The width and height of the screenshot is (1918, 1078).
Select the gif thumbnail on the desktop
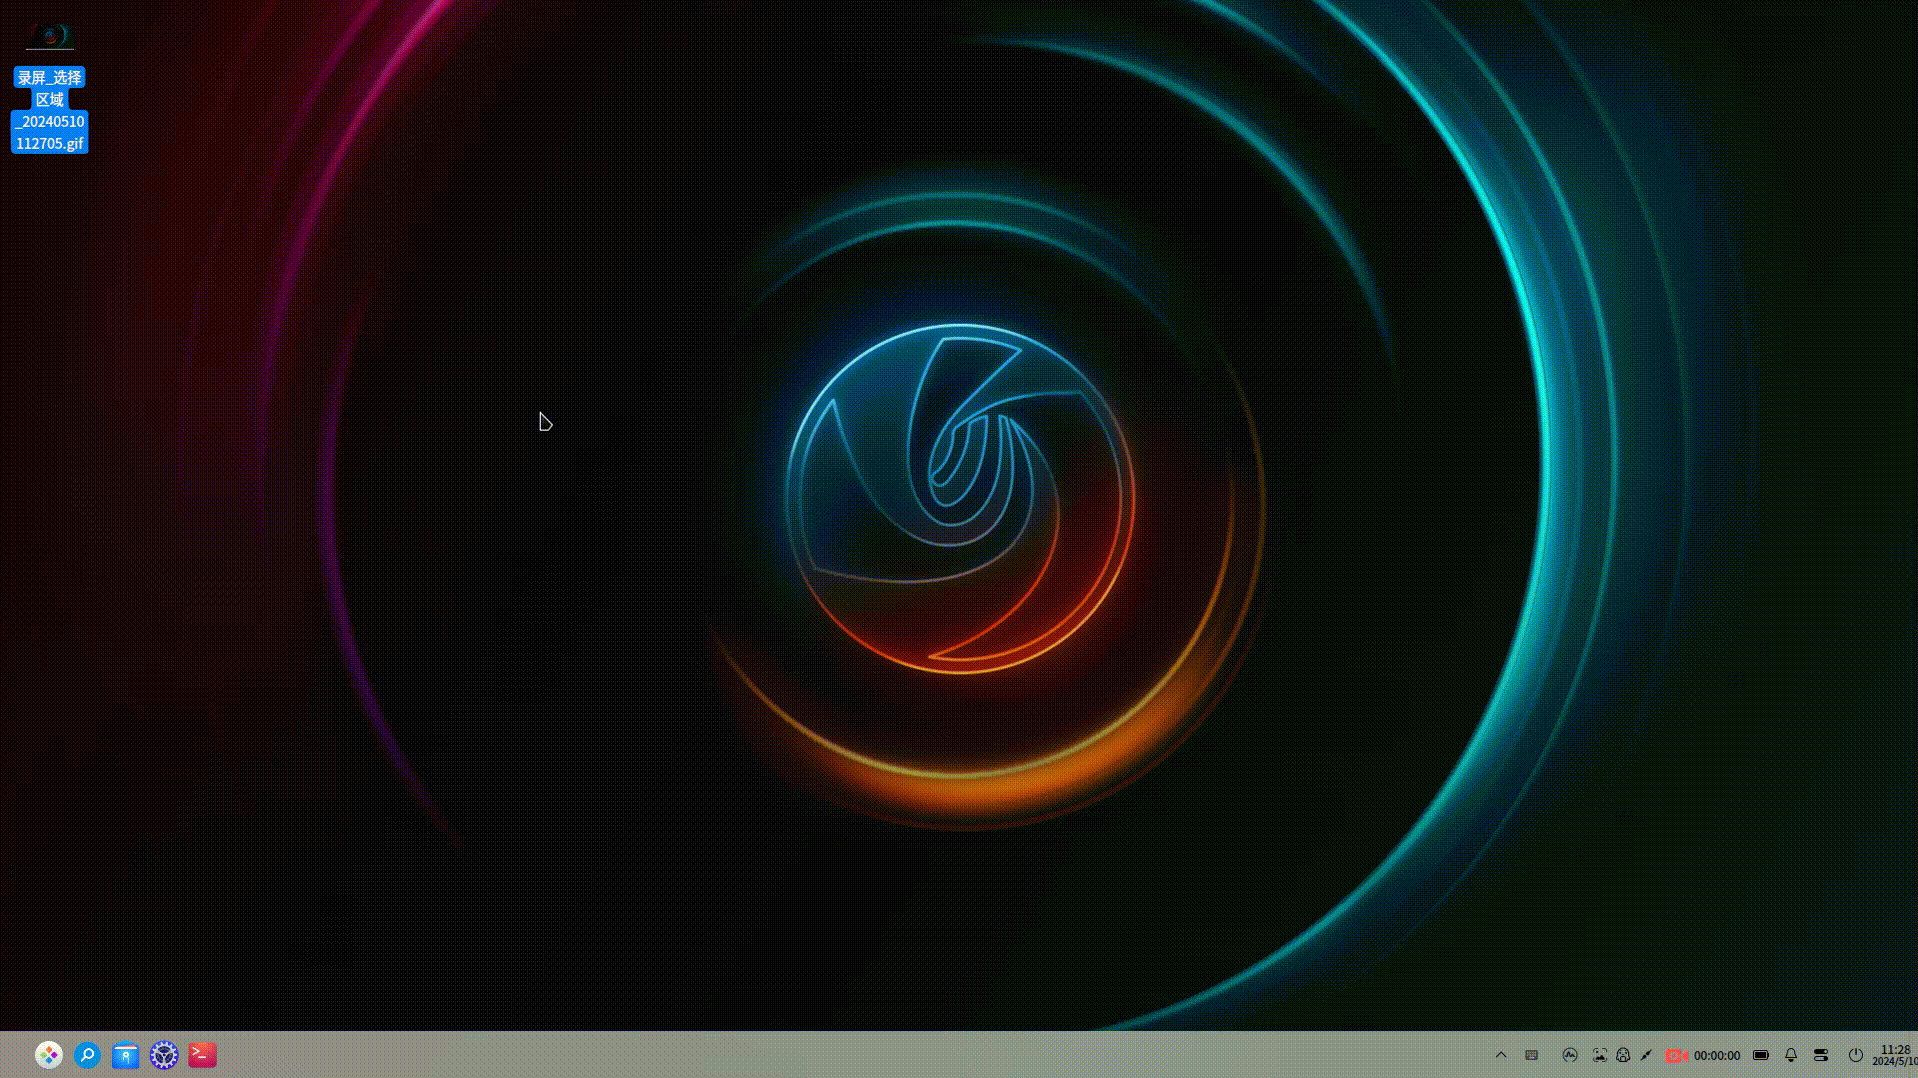(x=50, y=37)
